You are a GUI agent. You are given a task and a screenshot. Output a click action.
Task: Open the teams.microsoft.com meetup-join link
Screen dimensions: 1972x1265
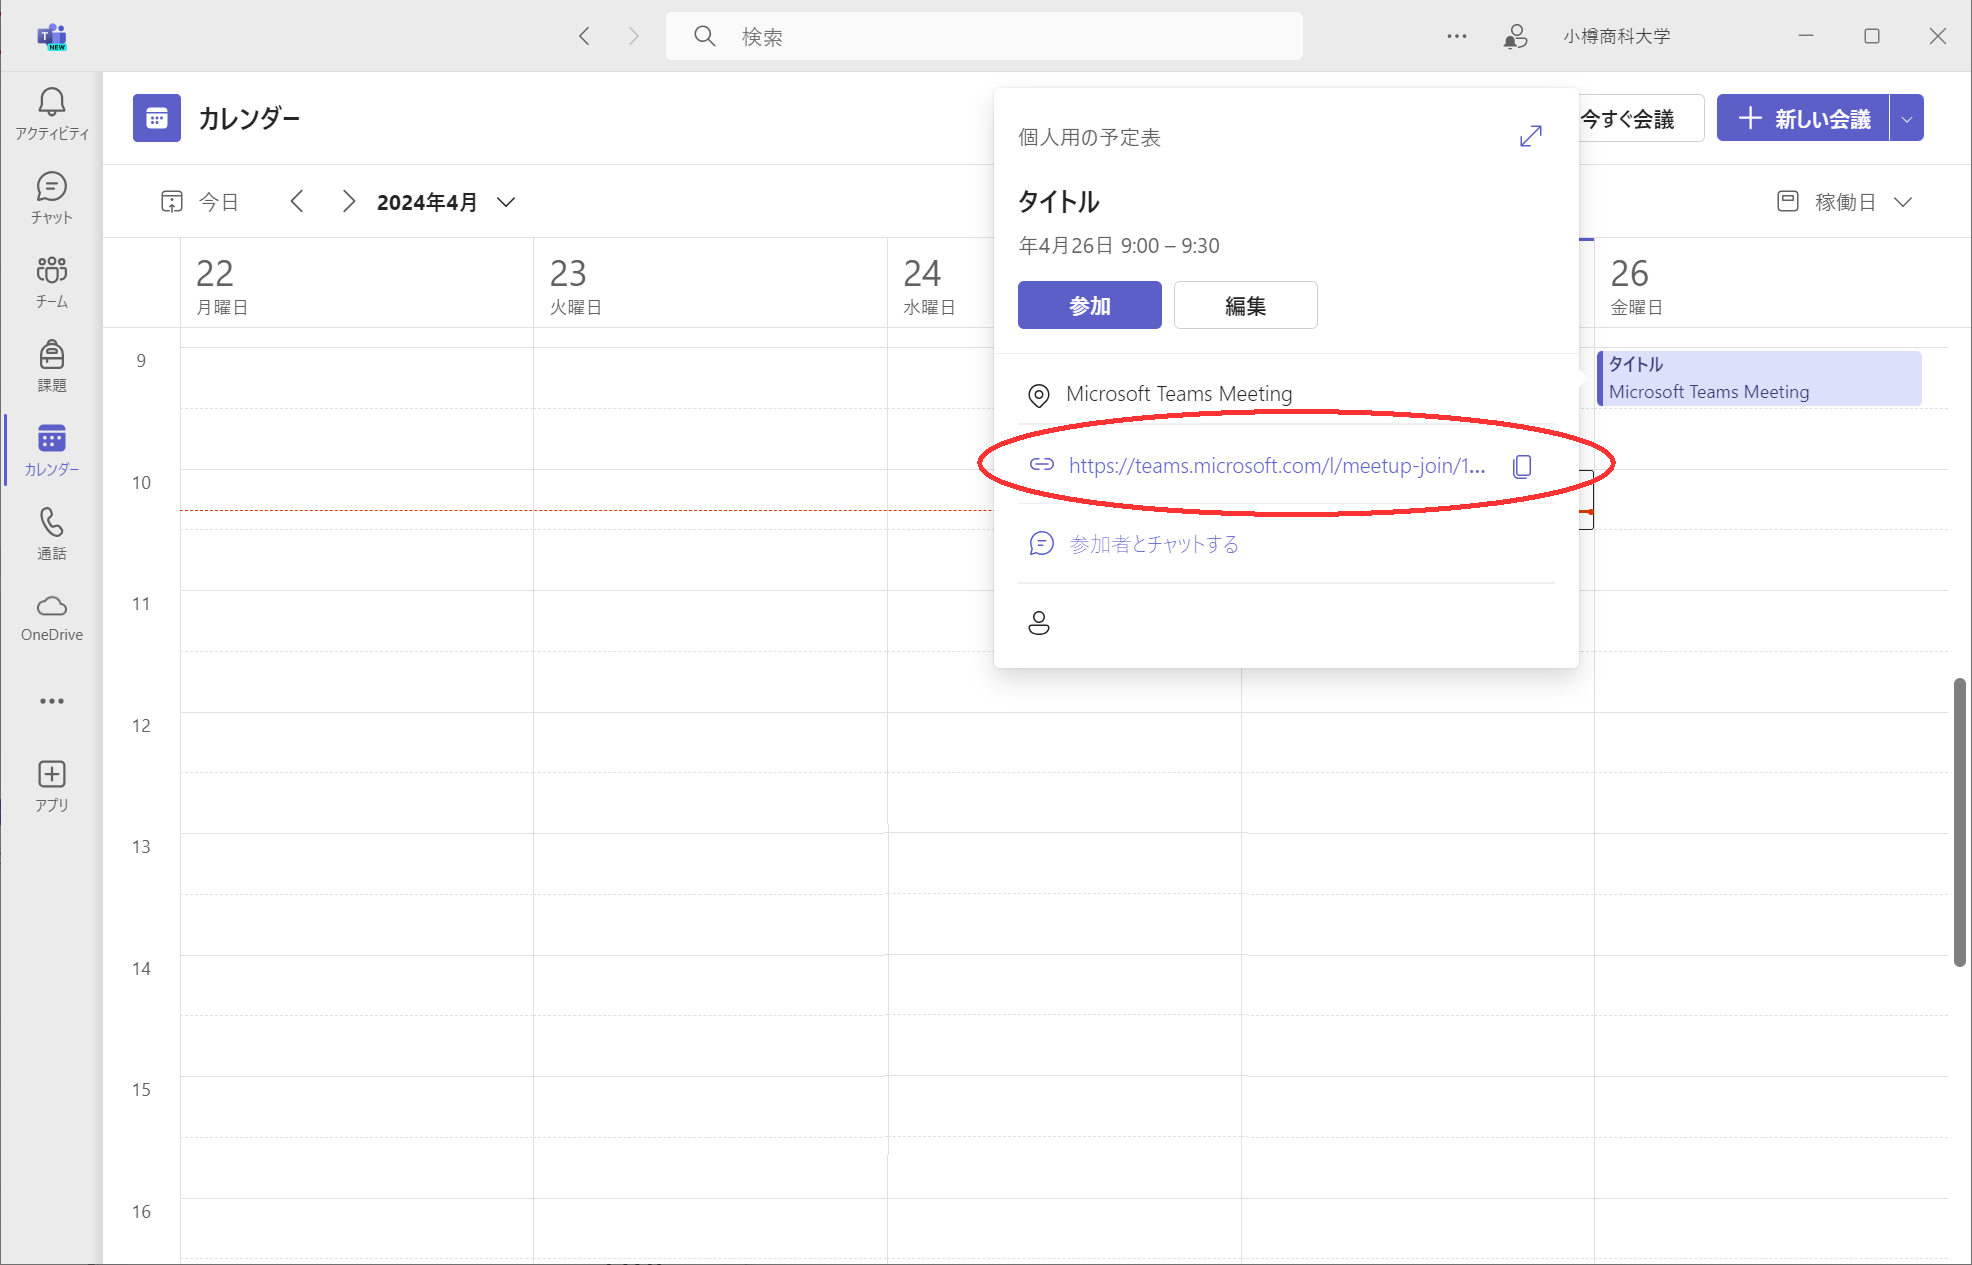pos(1276,466)
